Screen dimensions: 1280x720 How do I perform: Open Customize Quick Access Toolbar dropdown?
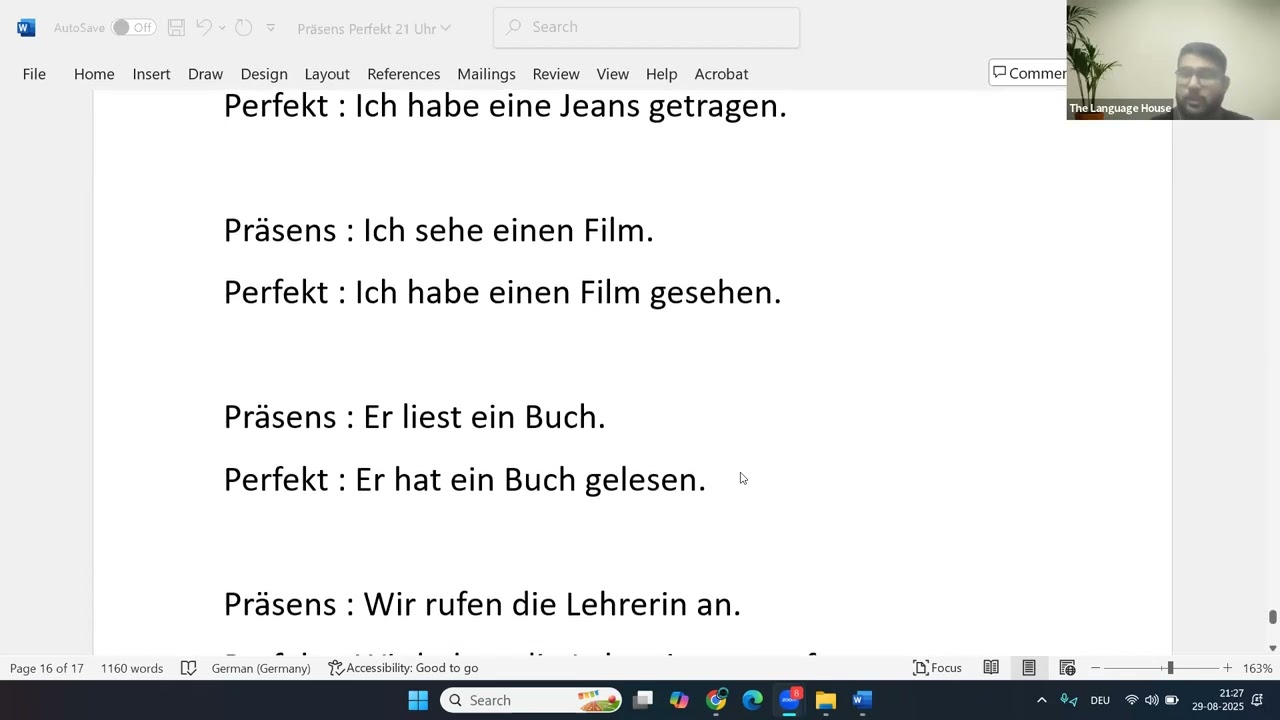click(270, 28)
